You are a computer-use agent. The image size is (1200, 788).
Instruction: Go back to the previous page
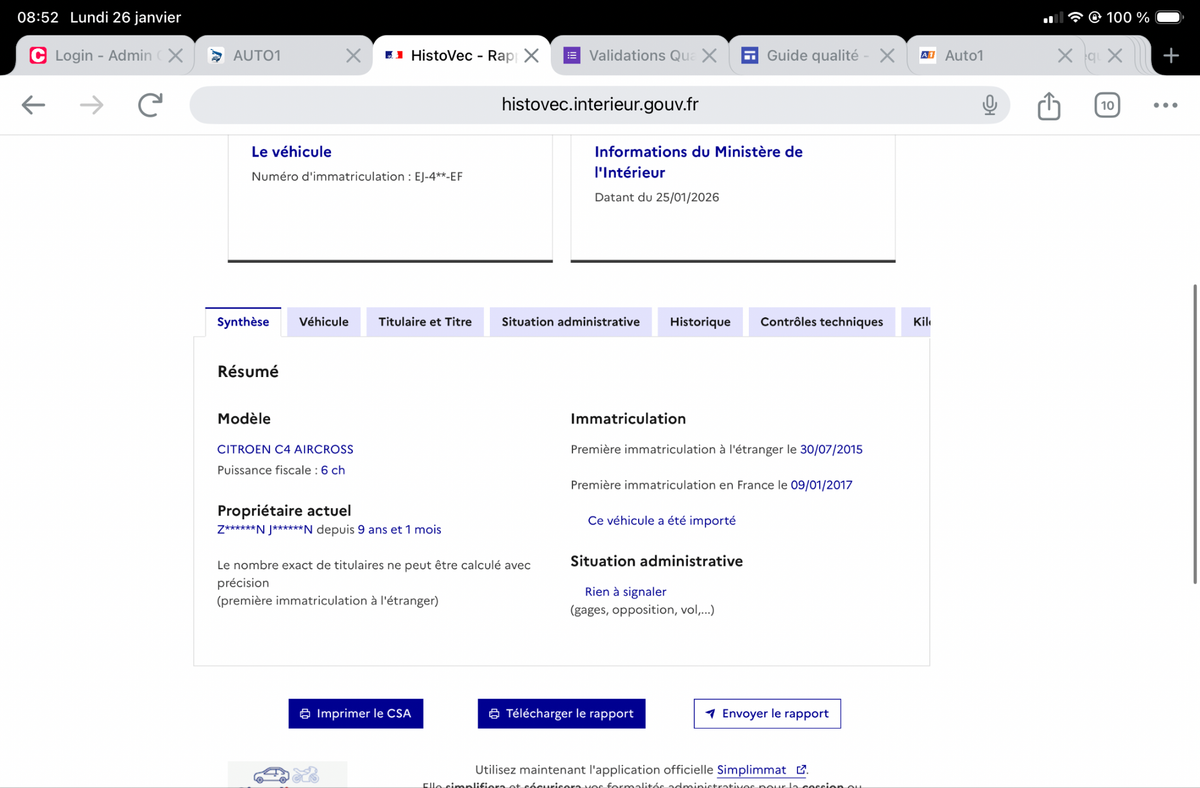tap(33, 105)
